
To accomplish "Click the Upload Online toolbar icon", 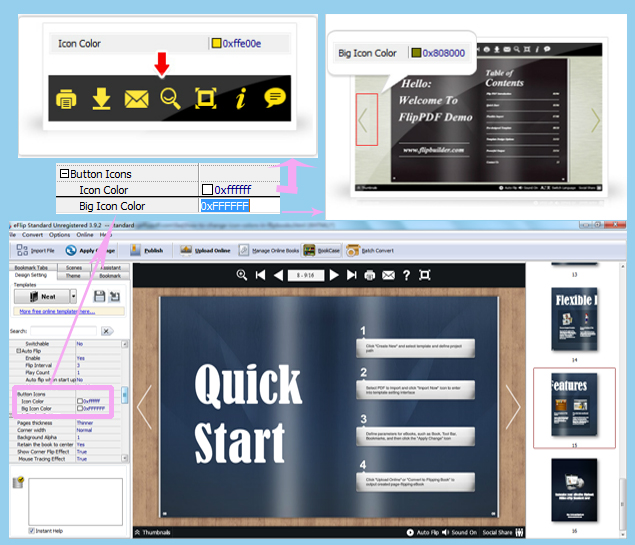I will click(186, 250).
